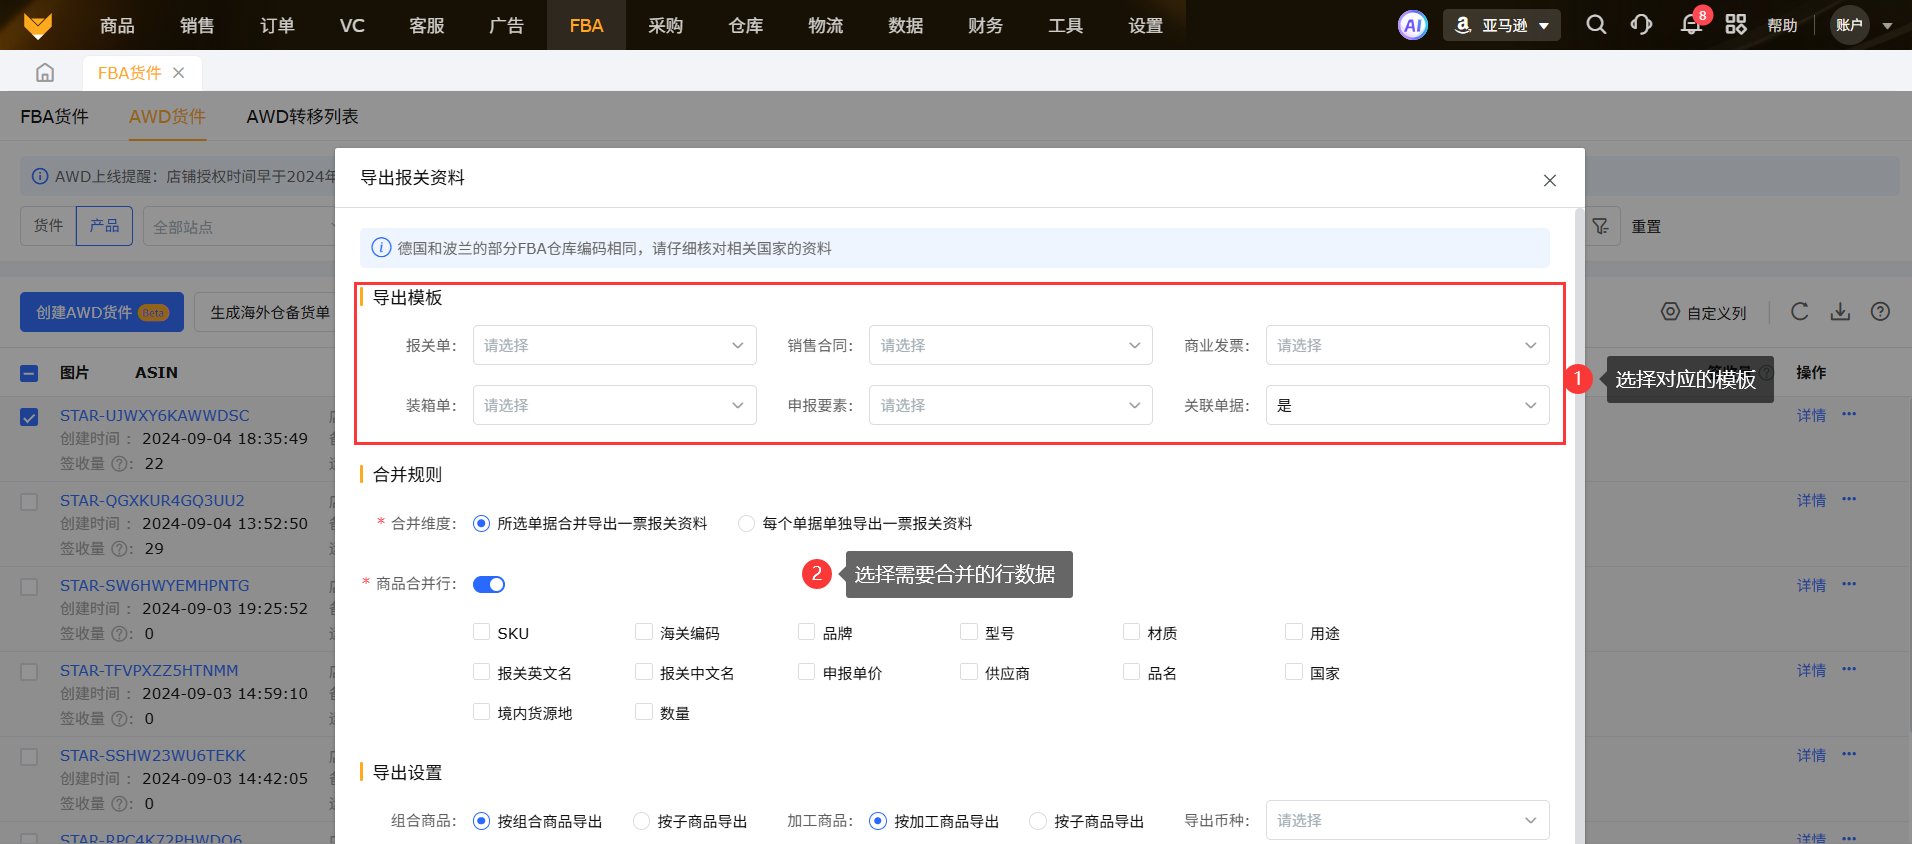Viewport: 1912px width, 844px height.
Task: Tick the 海关编码 checkbox
Action: pos(644,632)
